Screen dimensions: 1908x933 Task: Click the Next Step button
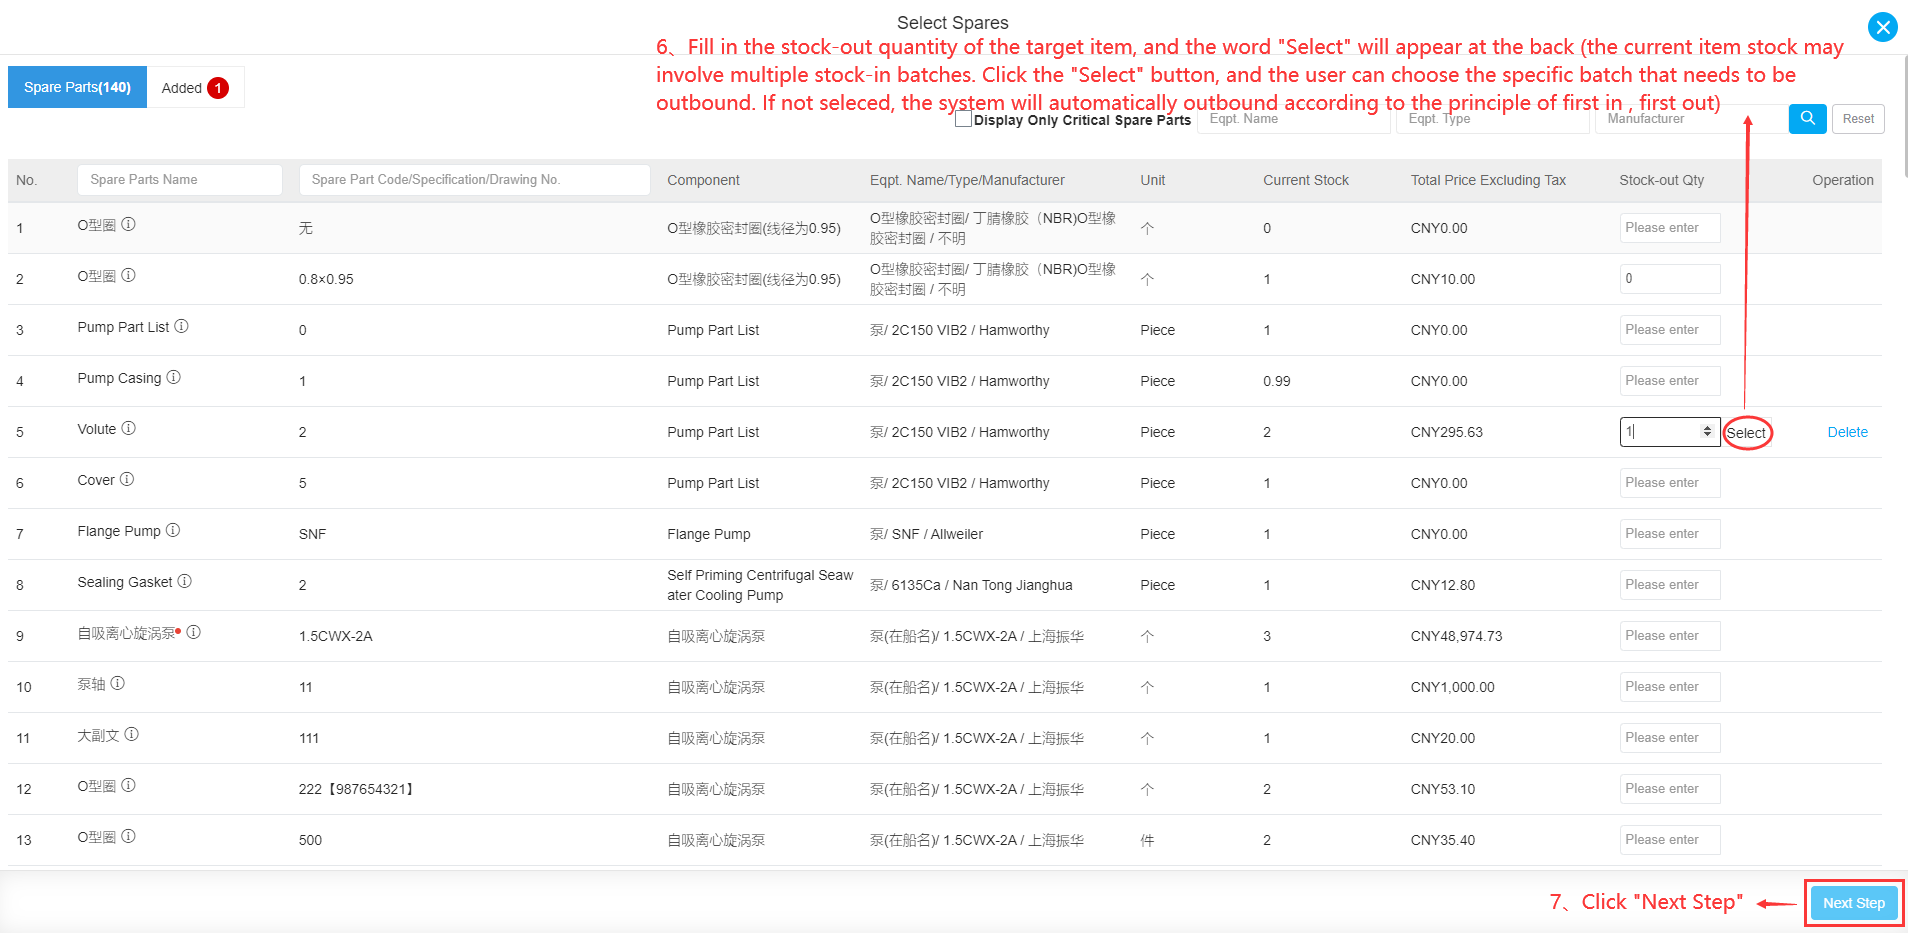1853,903
